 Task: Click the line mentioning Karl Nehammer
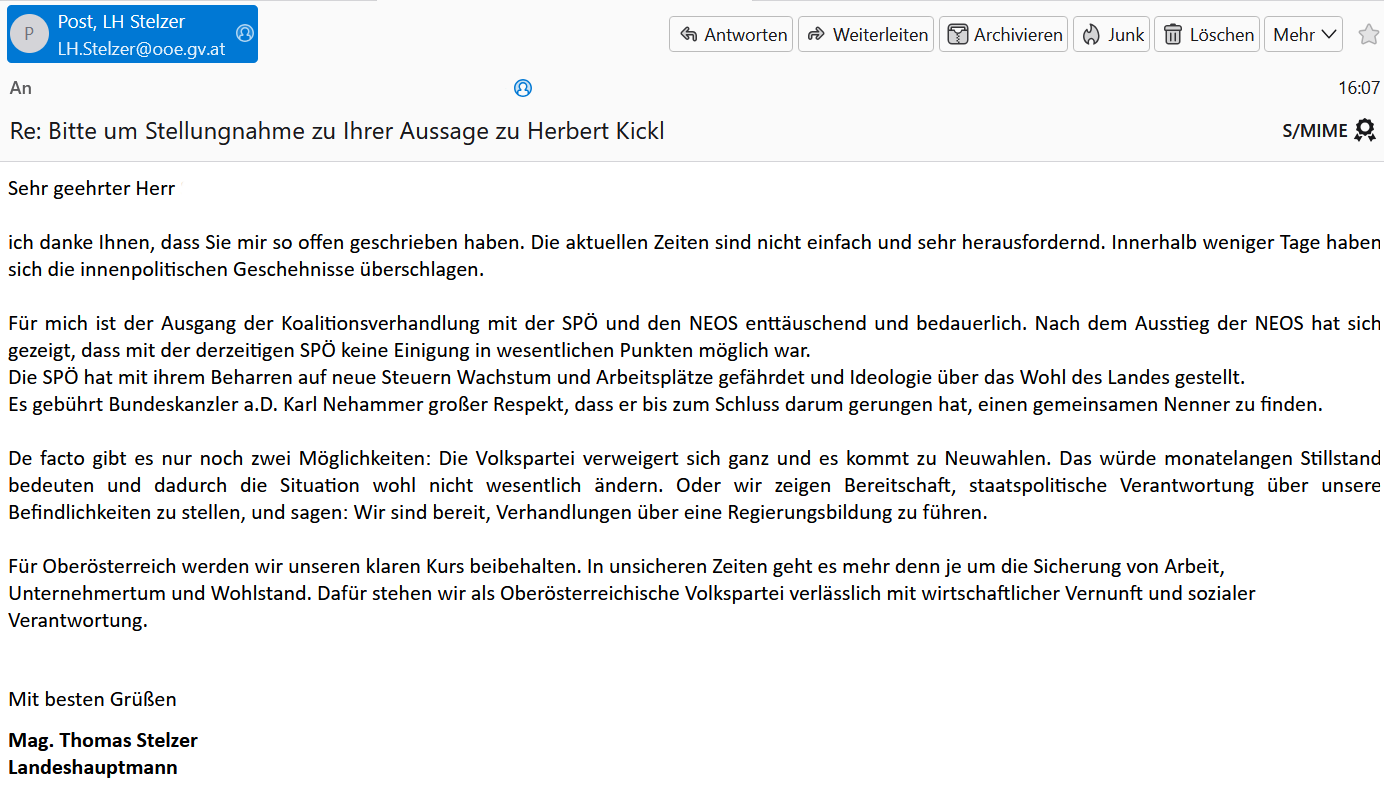point(665,405)
